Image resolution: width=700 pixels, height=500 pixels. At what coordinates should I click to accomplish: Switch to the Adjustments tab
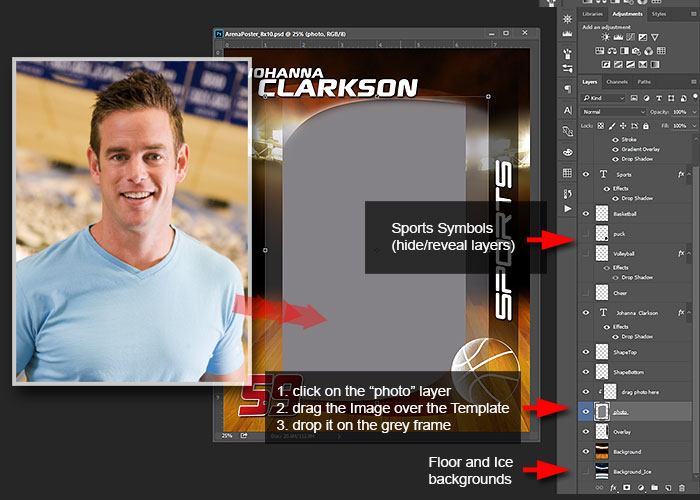point(627,14)
